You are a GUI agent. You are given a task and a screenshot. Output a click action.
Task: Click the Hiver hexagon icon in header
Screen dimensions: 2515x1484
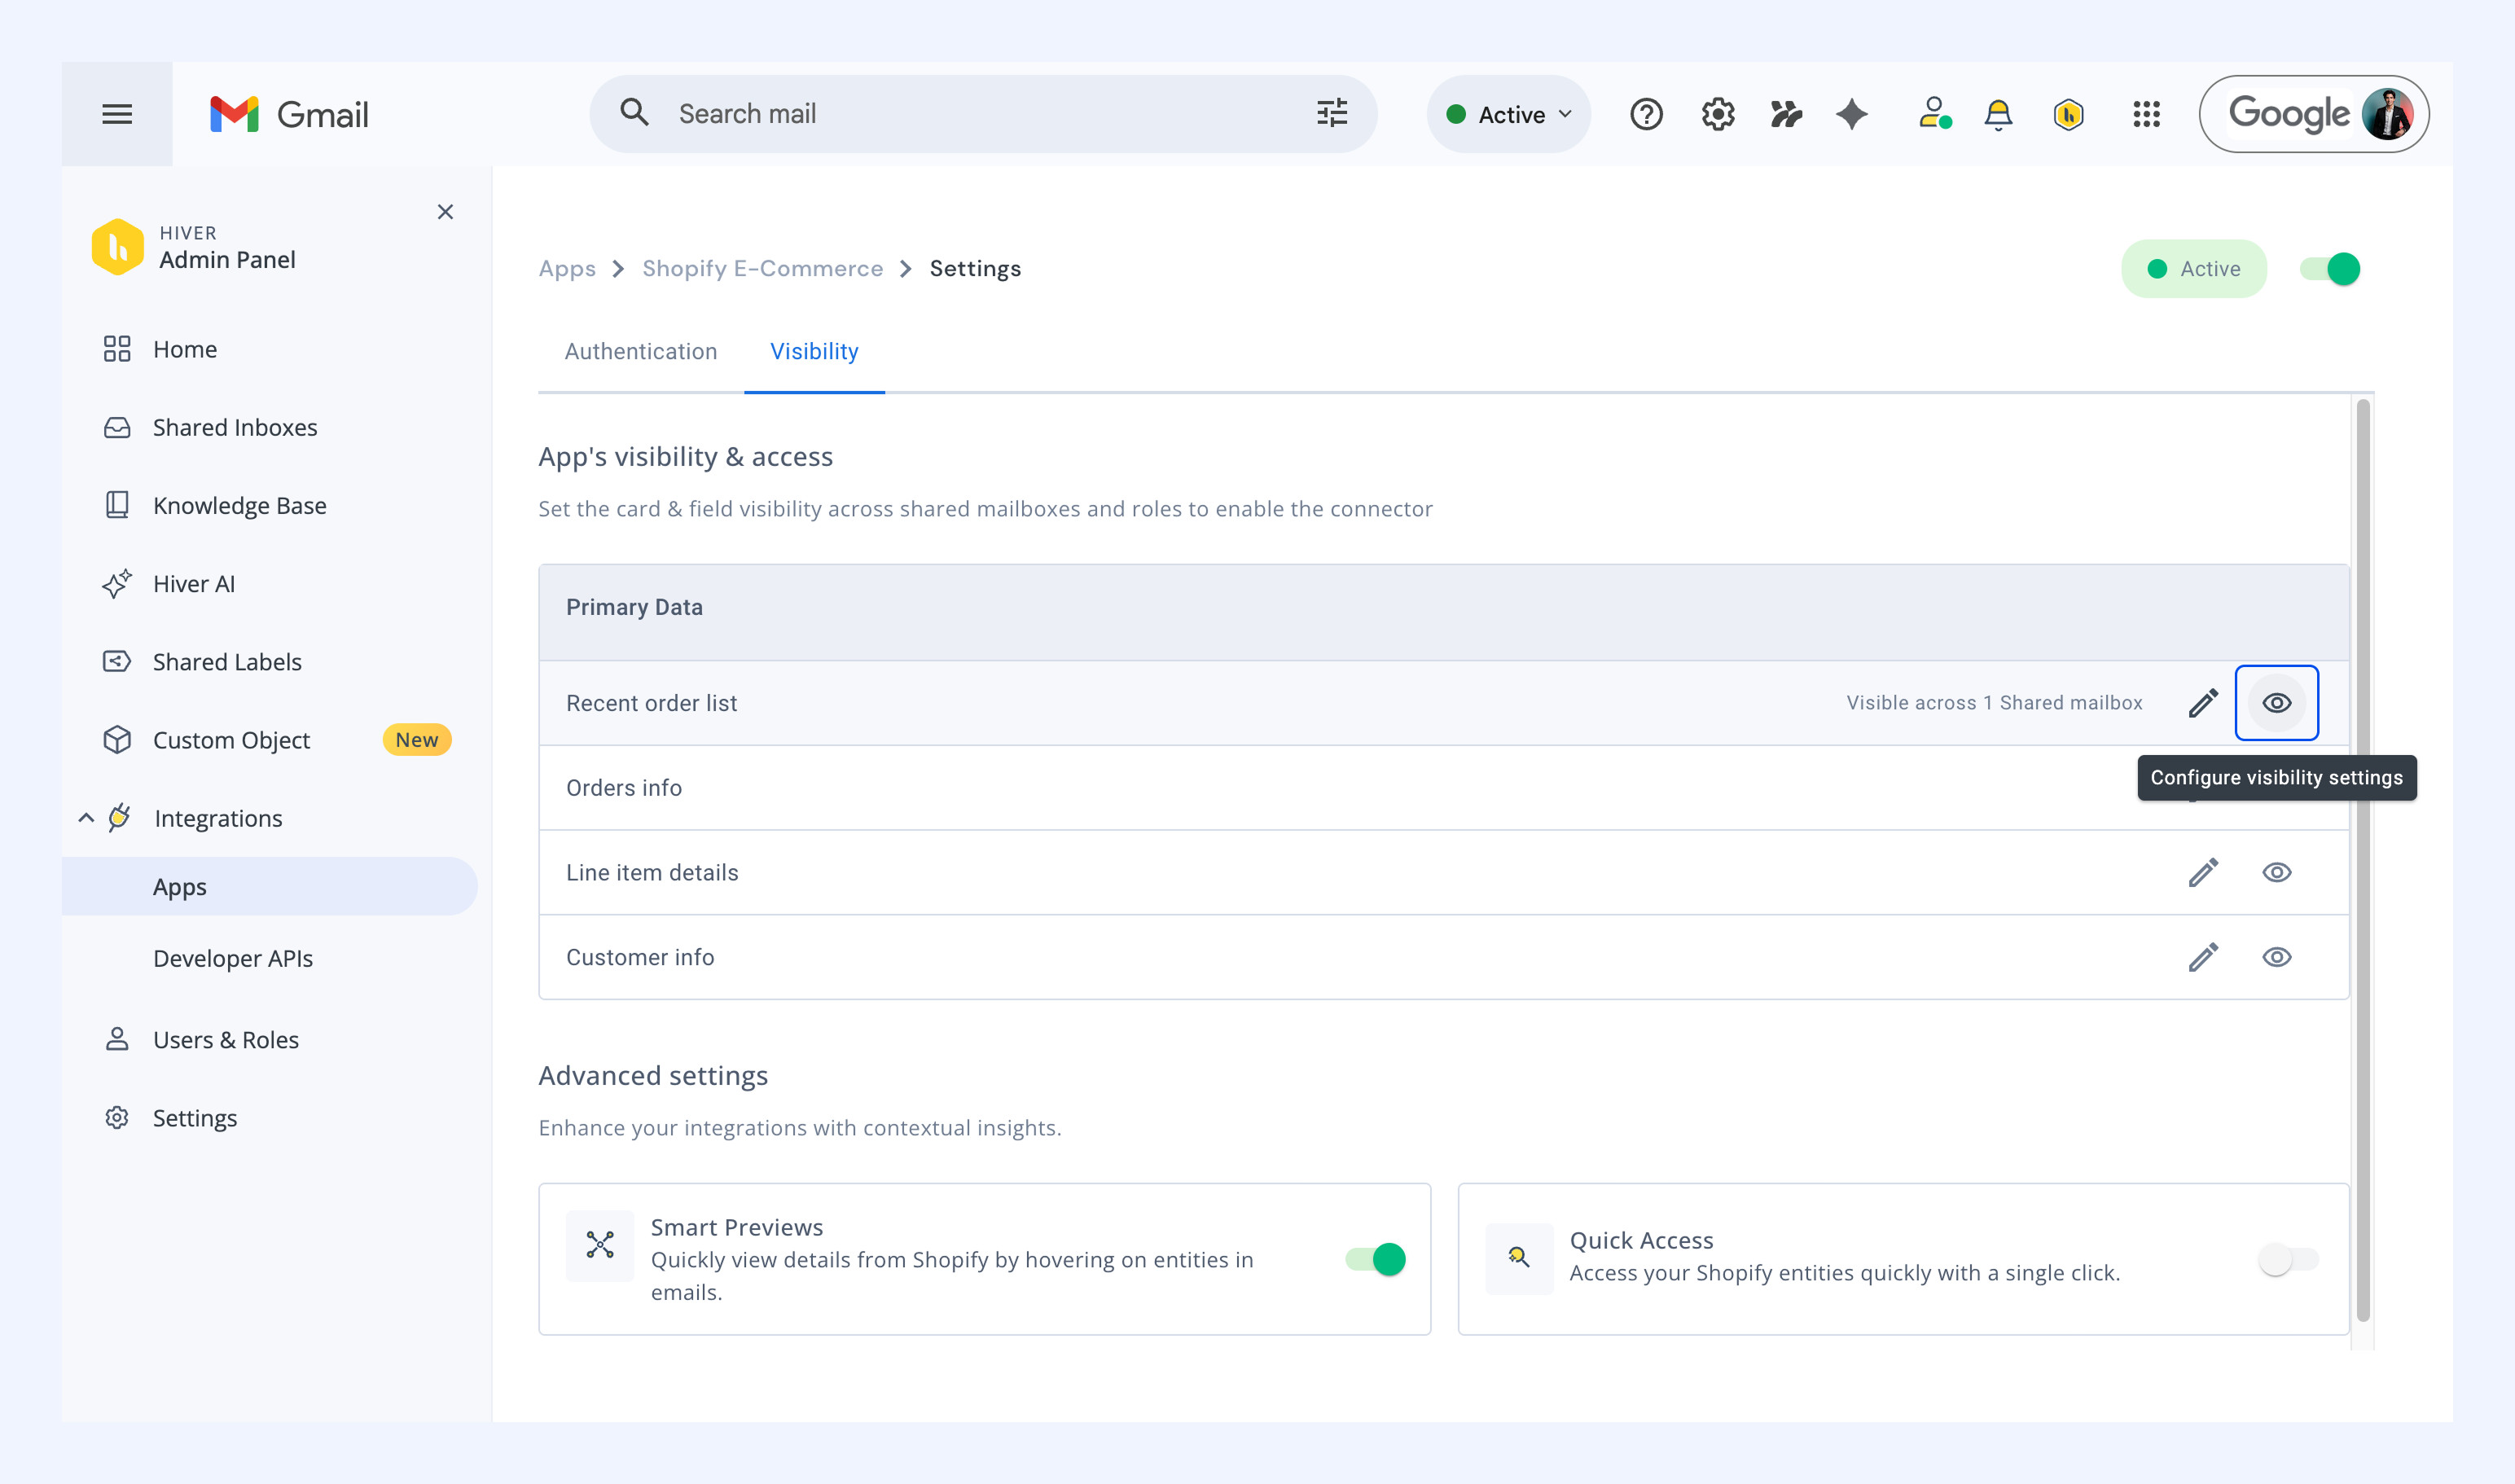tap(2068, 114)
